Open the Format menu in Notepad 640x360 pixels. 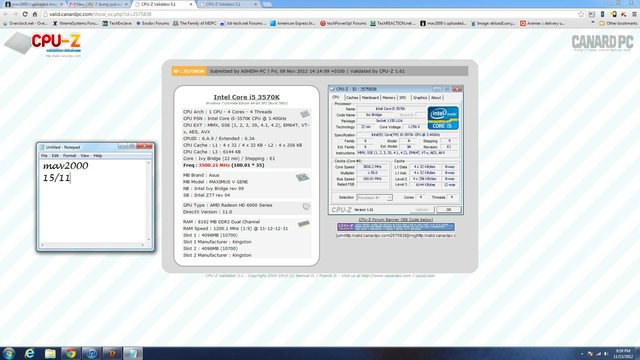pyautogui.click(x=69, y=156)
